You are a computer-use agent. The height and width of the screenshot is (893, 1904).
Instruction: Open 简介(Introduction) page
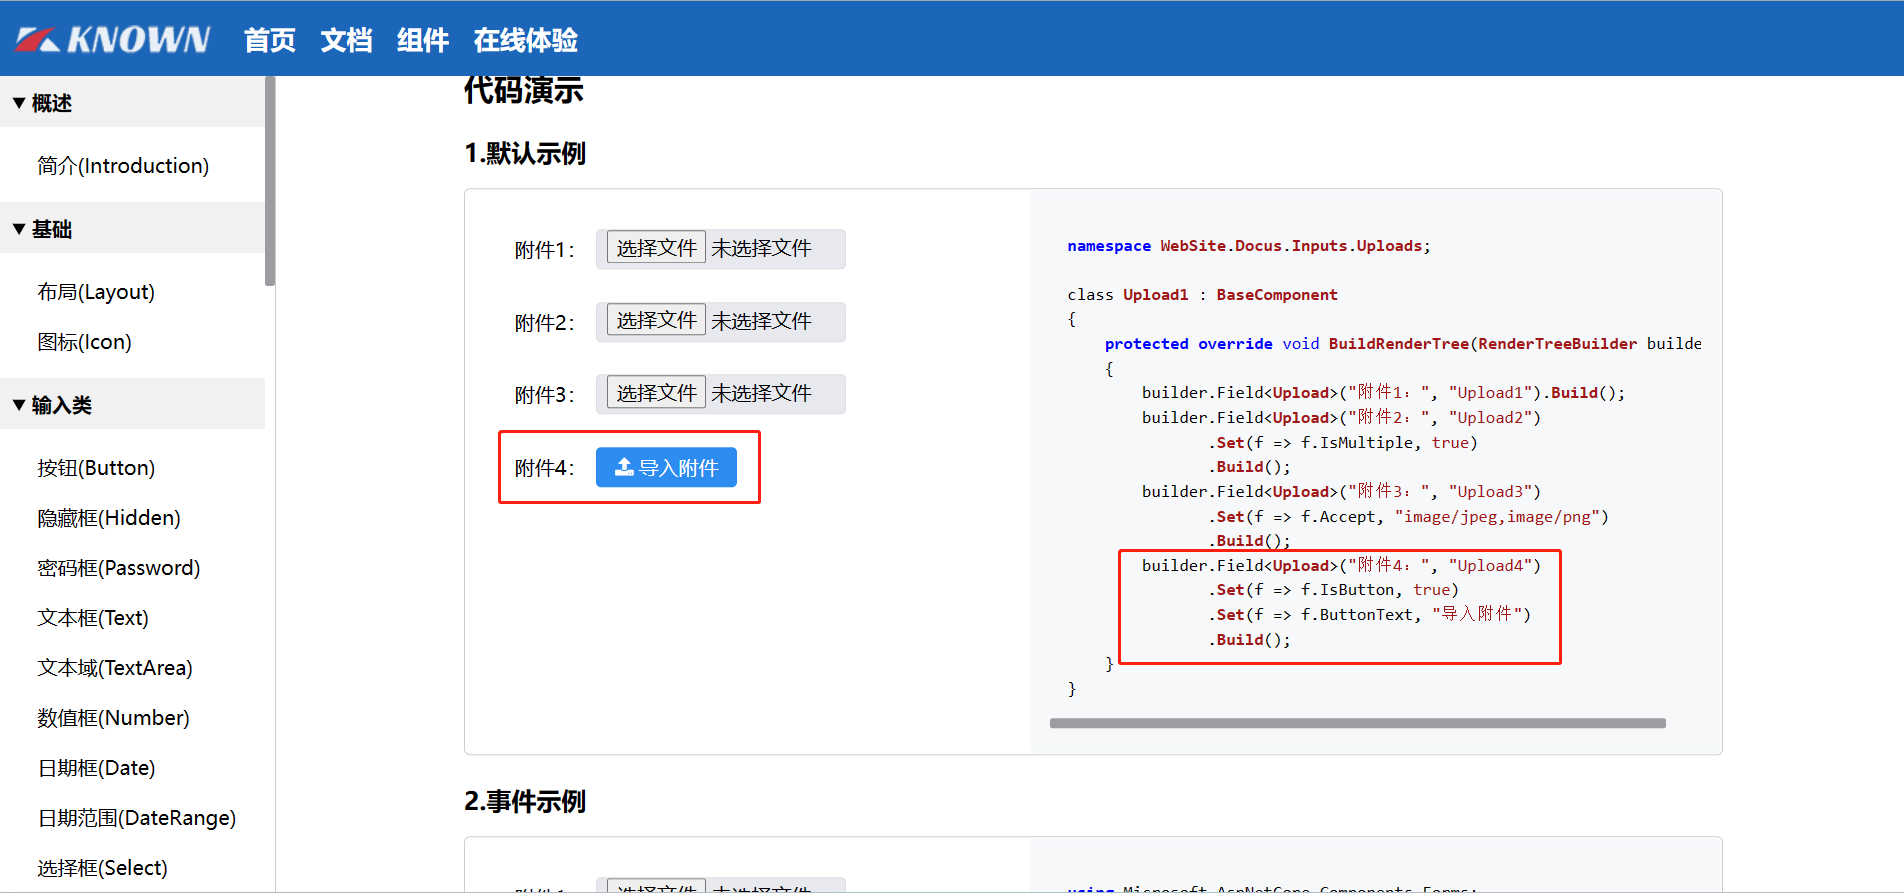point(123,166)
